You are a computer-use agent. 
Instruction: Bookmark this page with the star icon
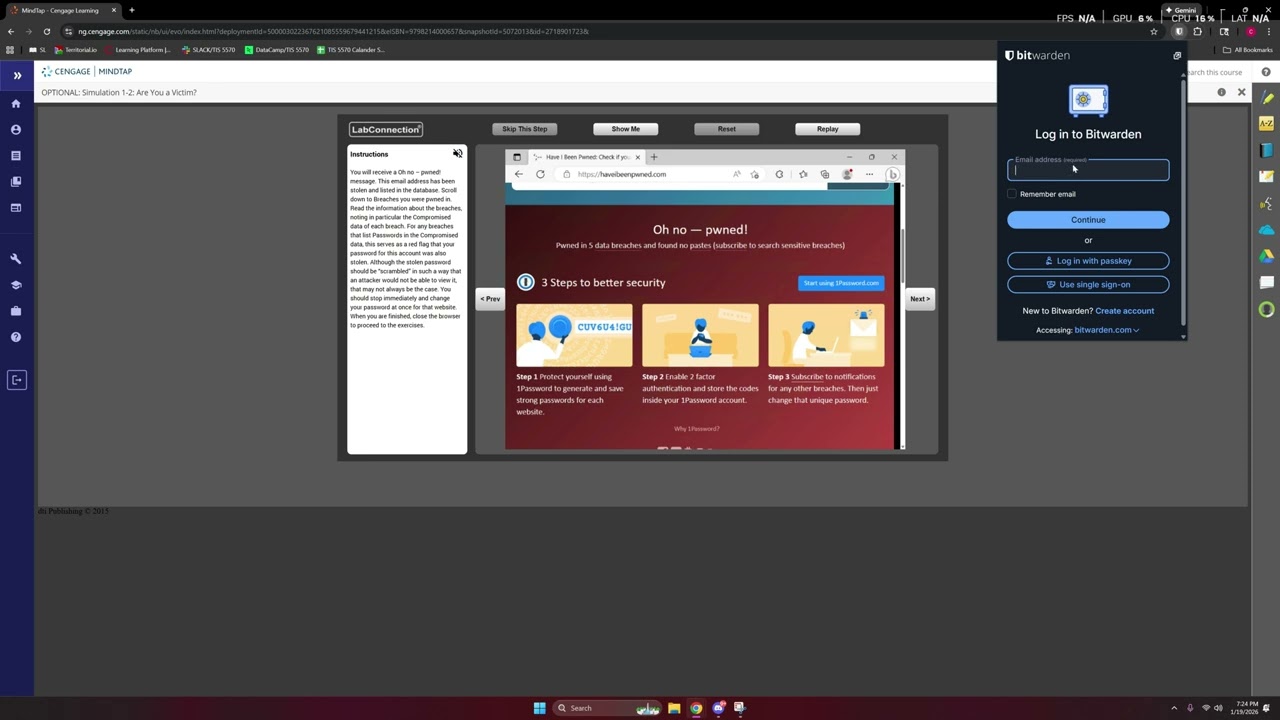[1154, 31]
